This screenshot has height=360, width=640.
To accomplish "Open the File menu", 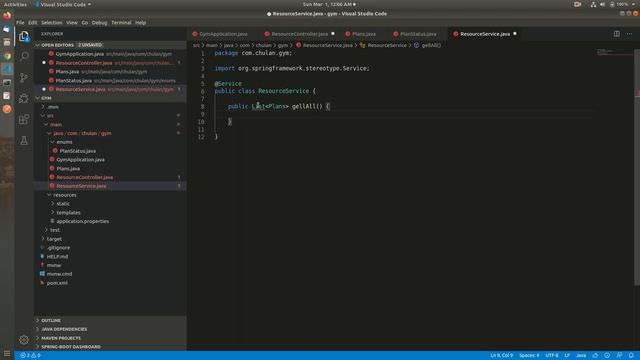I will 20,23.
